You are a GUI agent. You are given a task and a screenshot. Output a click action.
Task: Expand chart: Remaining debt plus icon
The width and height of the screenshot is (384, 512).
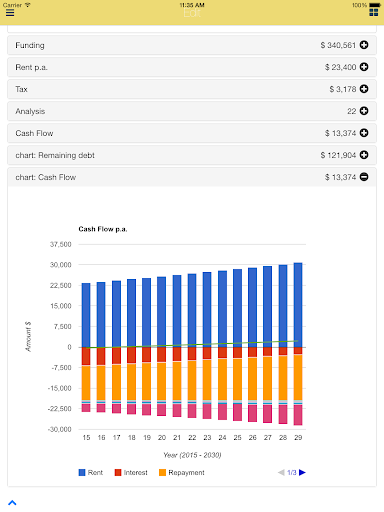click(364, 155)
